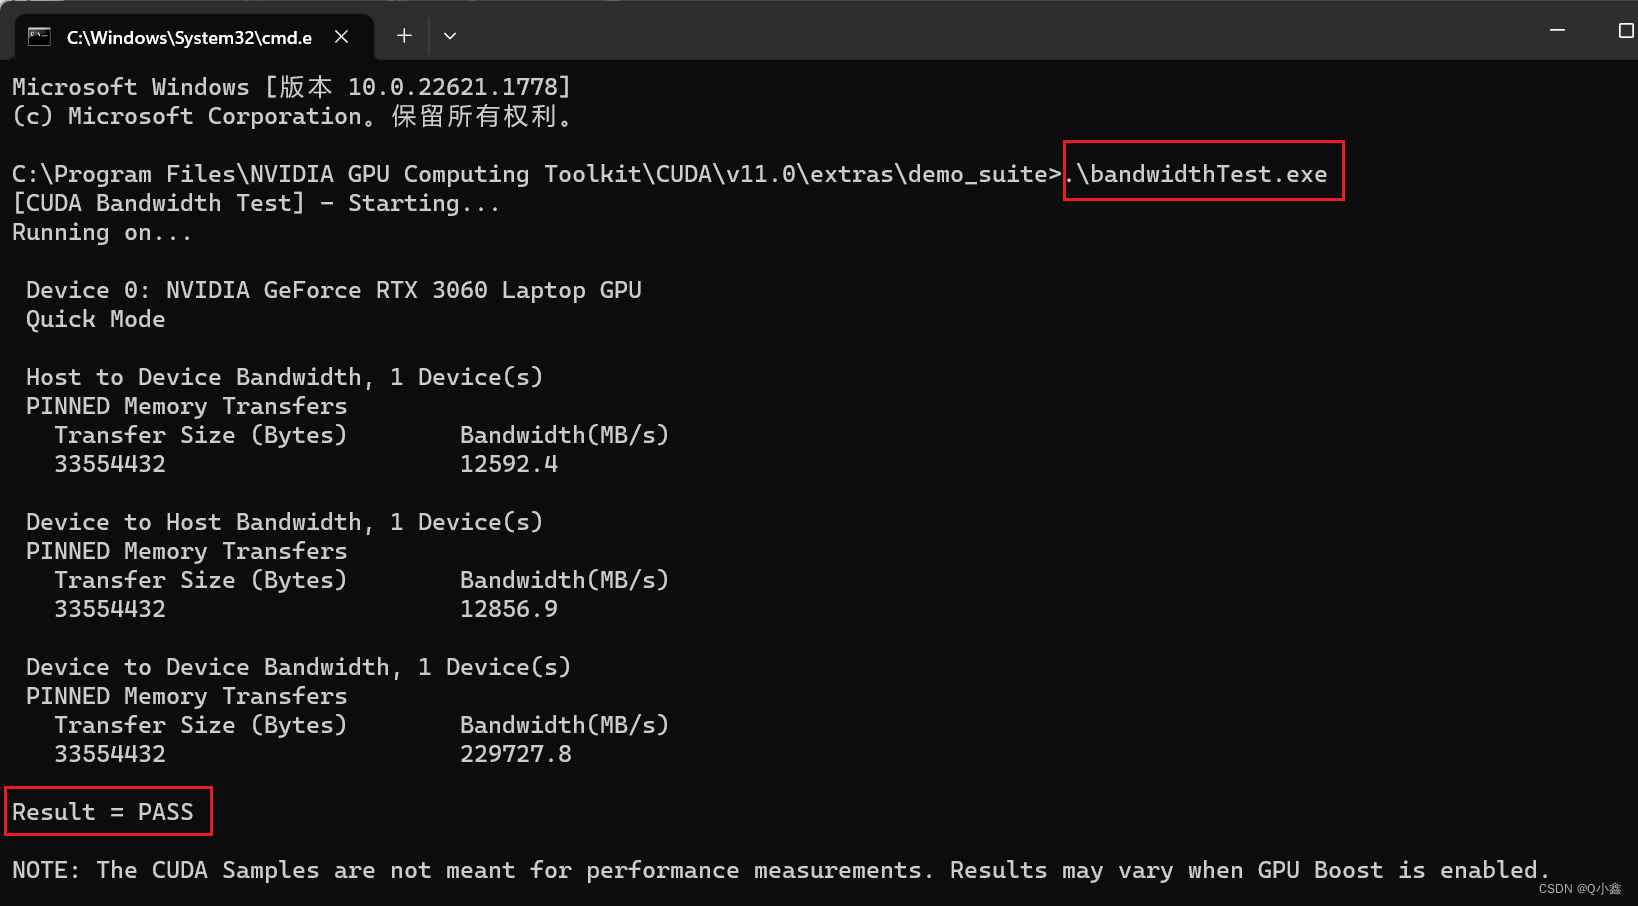The width and height of the screenshot is (1638, 906).
Task: Click the Microsoft Windows version text
Action: [x=290, y=86]
